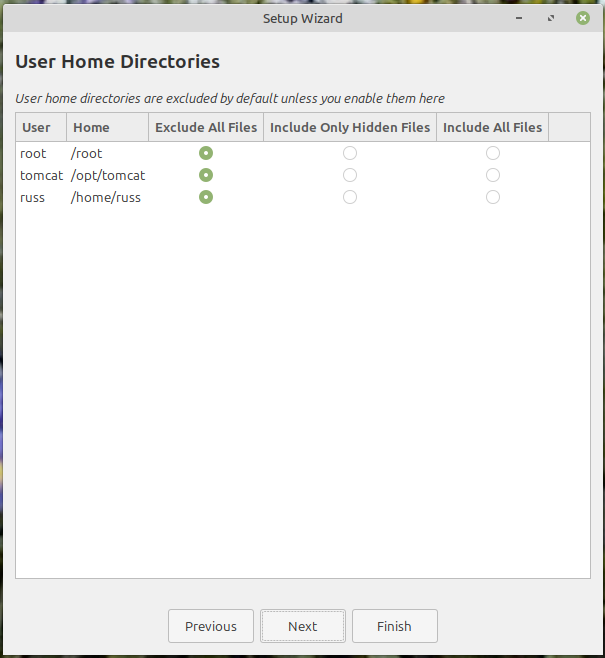Click the Include All Files column header
The height and width of the screenshot is (658, 605).
(x=493, y=127)
